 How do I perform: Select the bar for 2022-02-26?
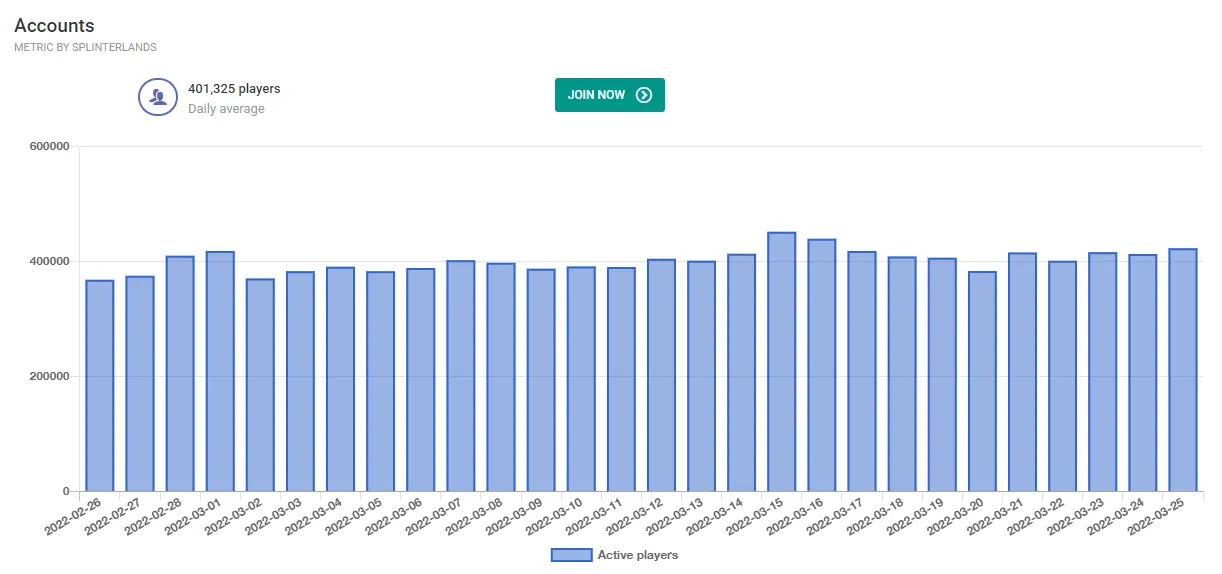click(100, 386)
